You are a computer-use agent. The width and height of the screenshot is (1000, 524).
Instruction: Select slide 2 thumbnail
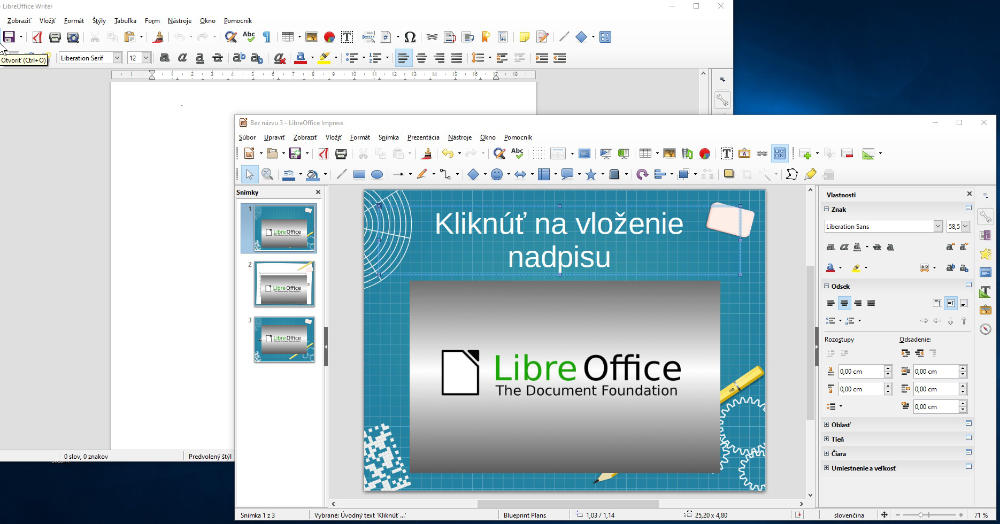click(x=284, y=284)
